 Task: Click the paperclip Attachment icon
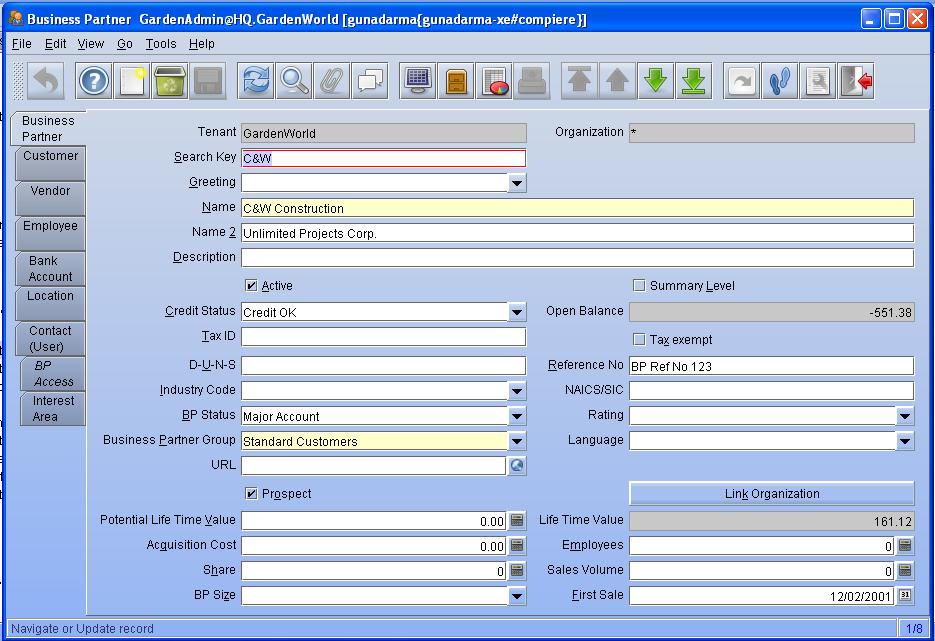click(x=332, y=80)
